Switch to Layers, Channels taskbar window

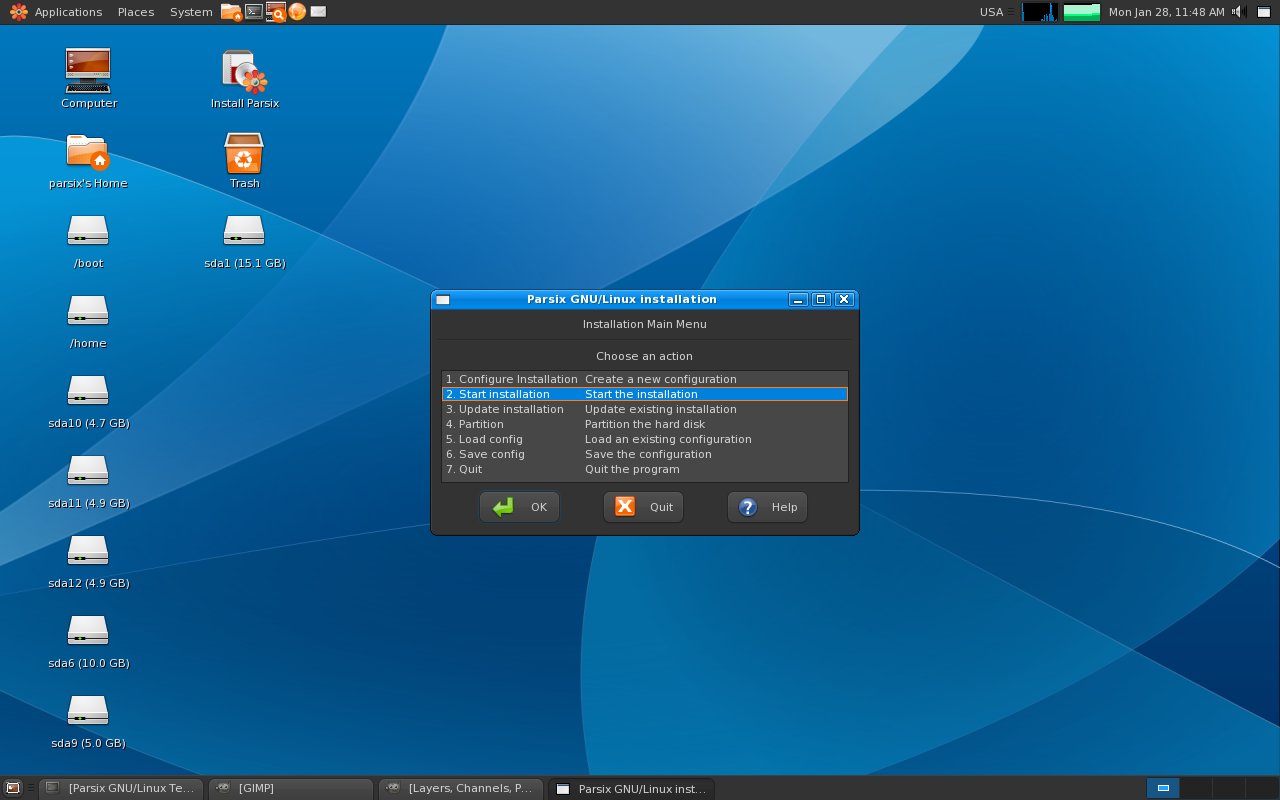[461, 788]
